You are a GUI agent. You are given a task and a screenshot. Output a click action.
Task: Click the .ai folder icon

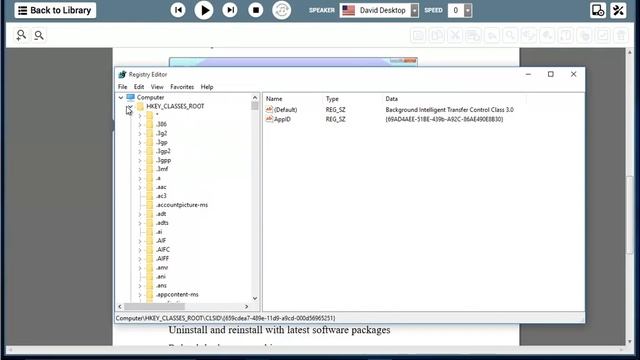(150, 232)
